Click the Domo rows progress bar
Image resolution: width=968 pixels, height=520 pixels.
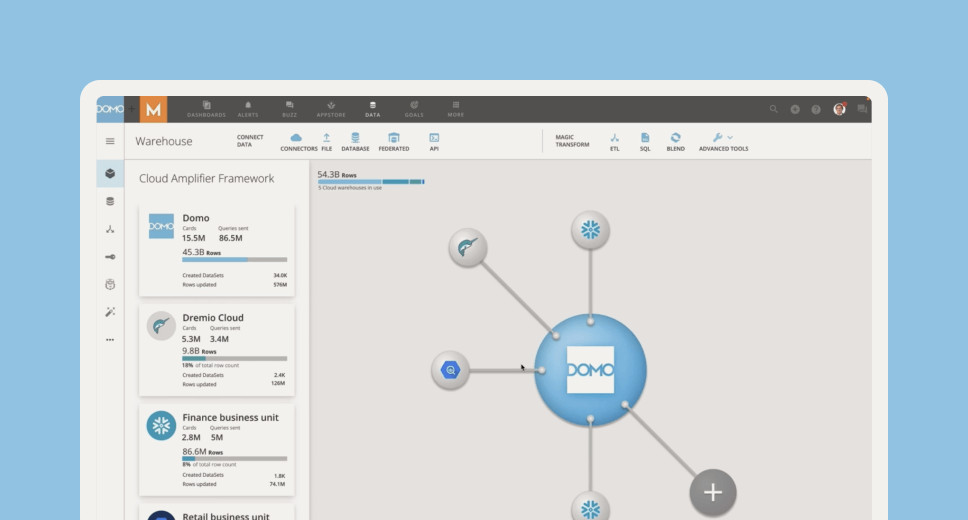tap(234, 260)
